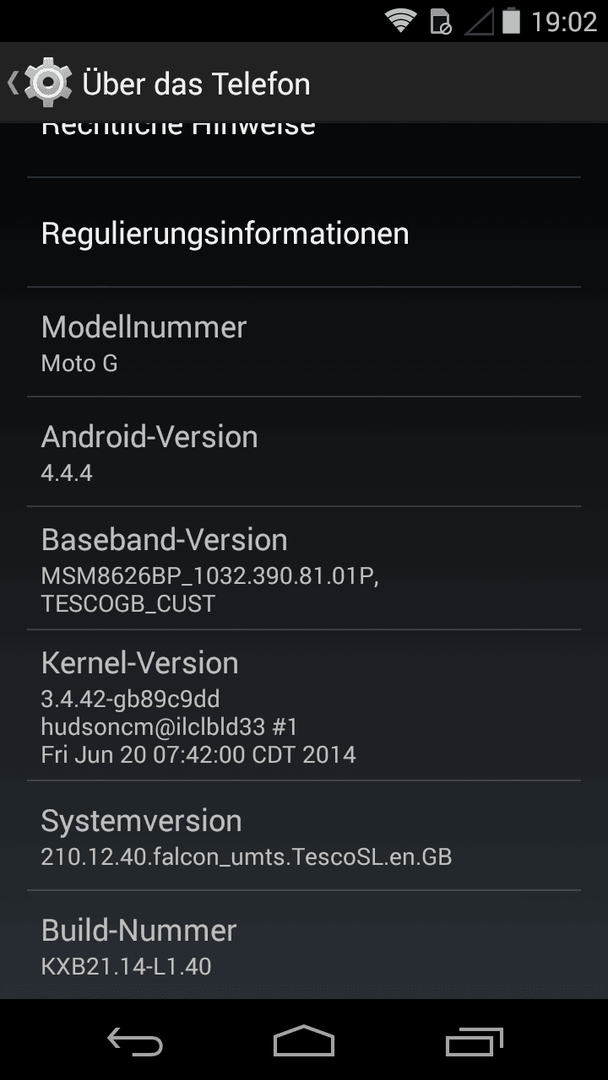Tap the Android back navigation button
The image size is (608, 1080).
point(135,1041)
